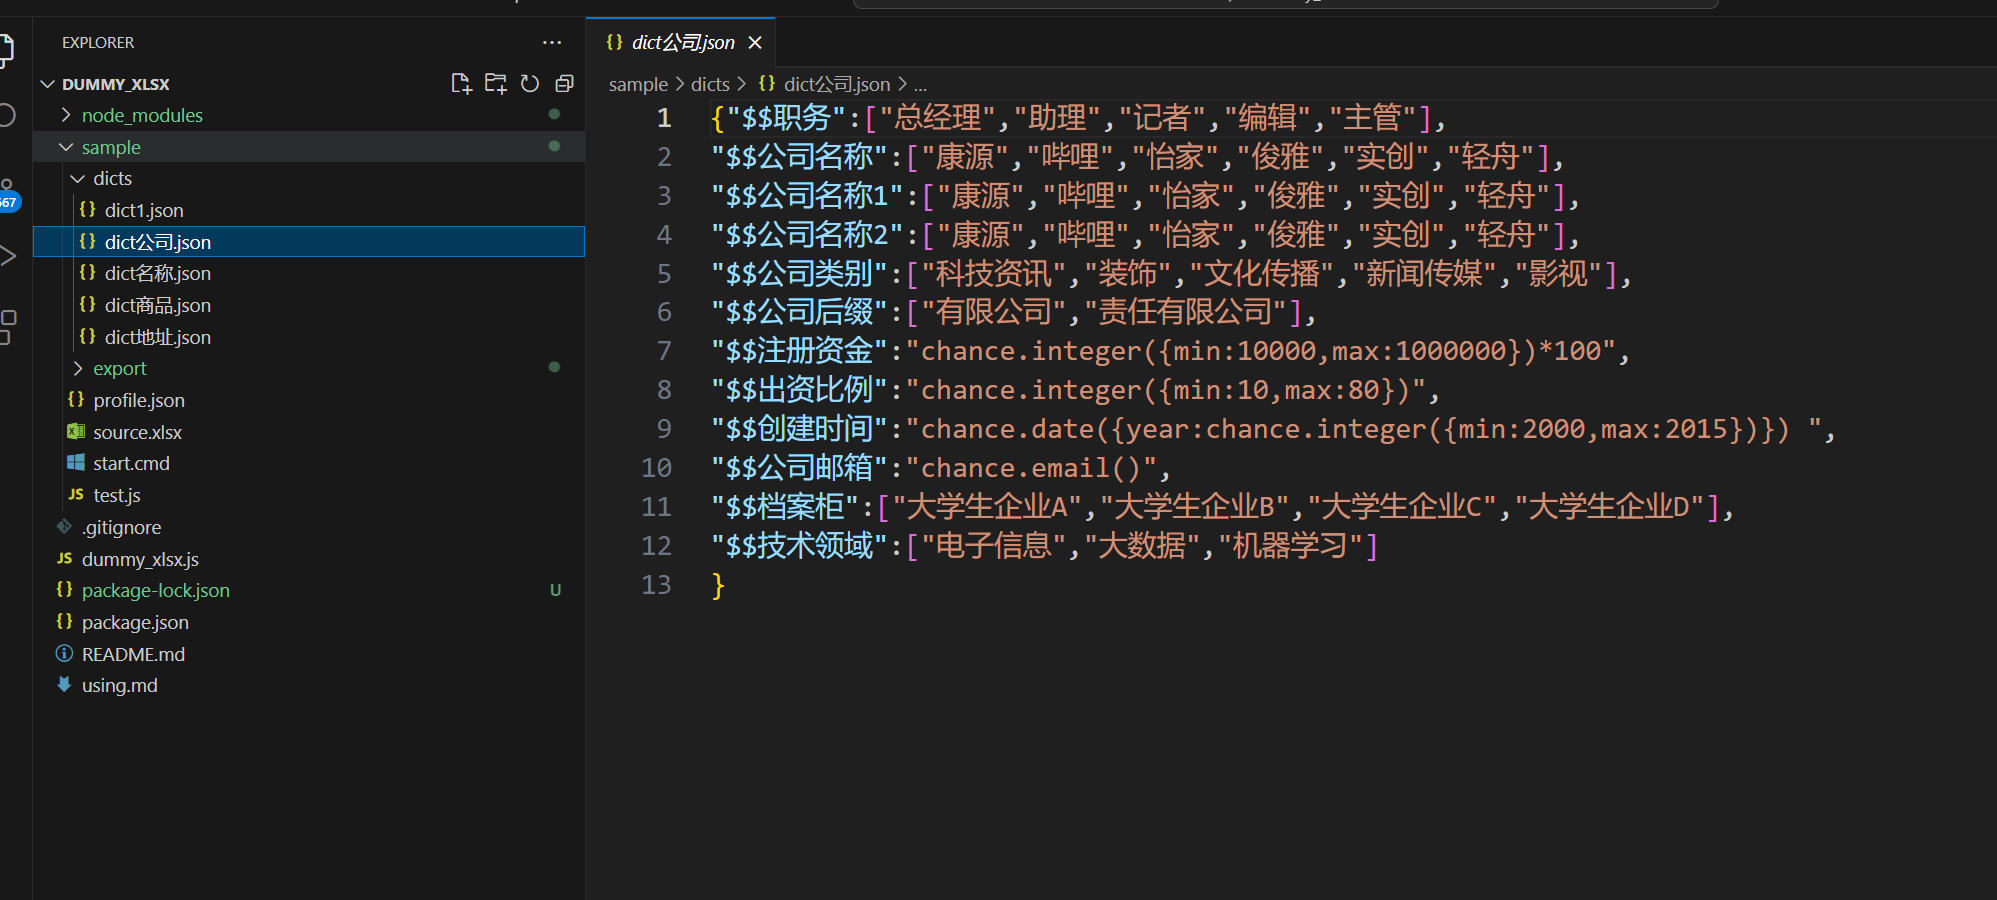Open start.cmd script file
The image size is (1997, 900).
pyautogui.click(x=309, y=463)
